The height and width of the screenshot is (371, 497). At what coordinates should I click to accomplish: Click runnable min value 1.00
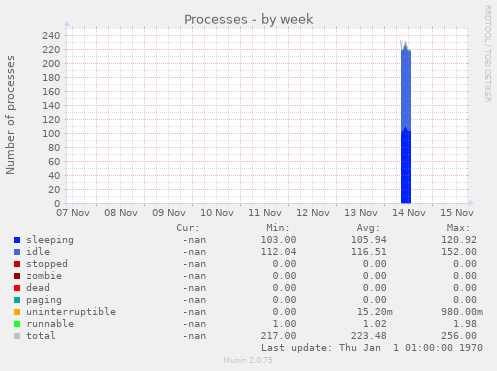tap(284, 324)
